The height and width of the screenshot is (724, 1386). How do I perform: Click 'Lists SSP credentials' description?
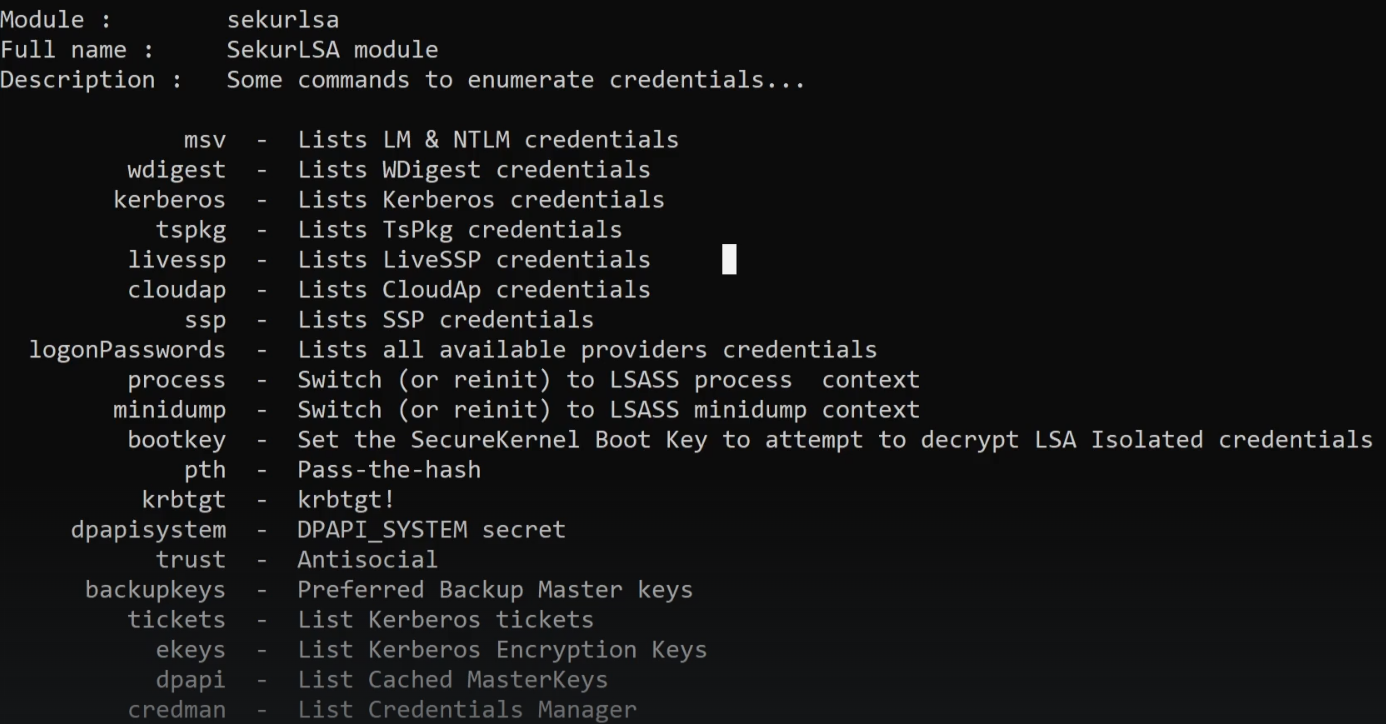(x=445, y=319)
